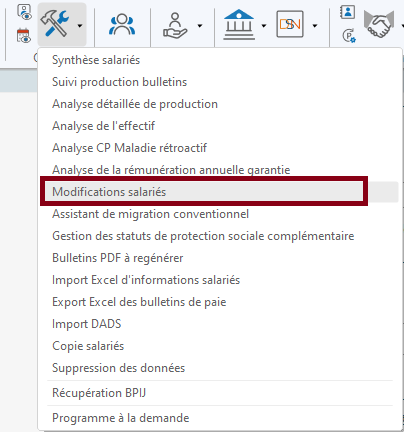Expand the person-in-hand dropdown arrow
Image resolution: width=404 pixels, height=432 pixels.
click(200, 25)
